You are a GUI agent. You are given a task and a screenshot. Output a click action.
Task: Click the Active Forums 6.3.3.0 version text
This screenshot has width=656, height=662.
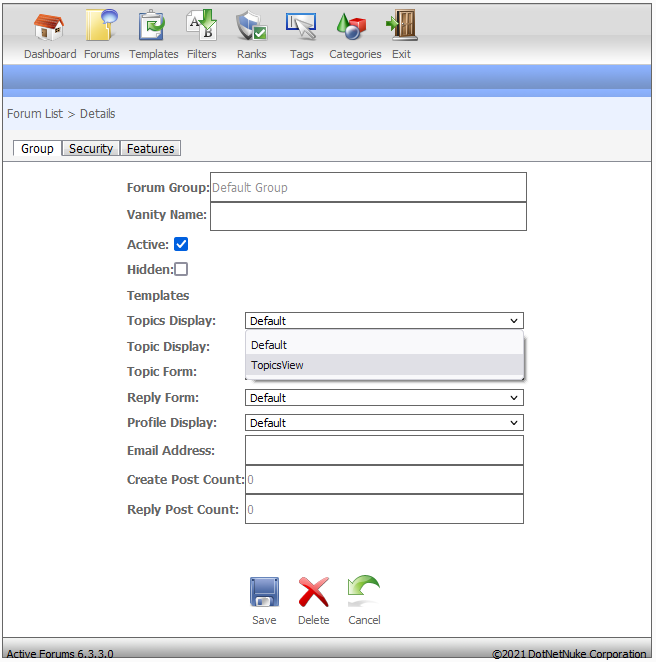pos(60,654)
